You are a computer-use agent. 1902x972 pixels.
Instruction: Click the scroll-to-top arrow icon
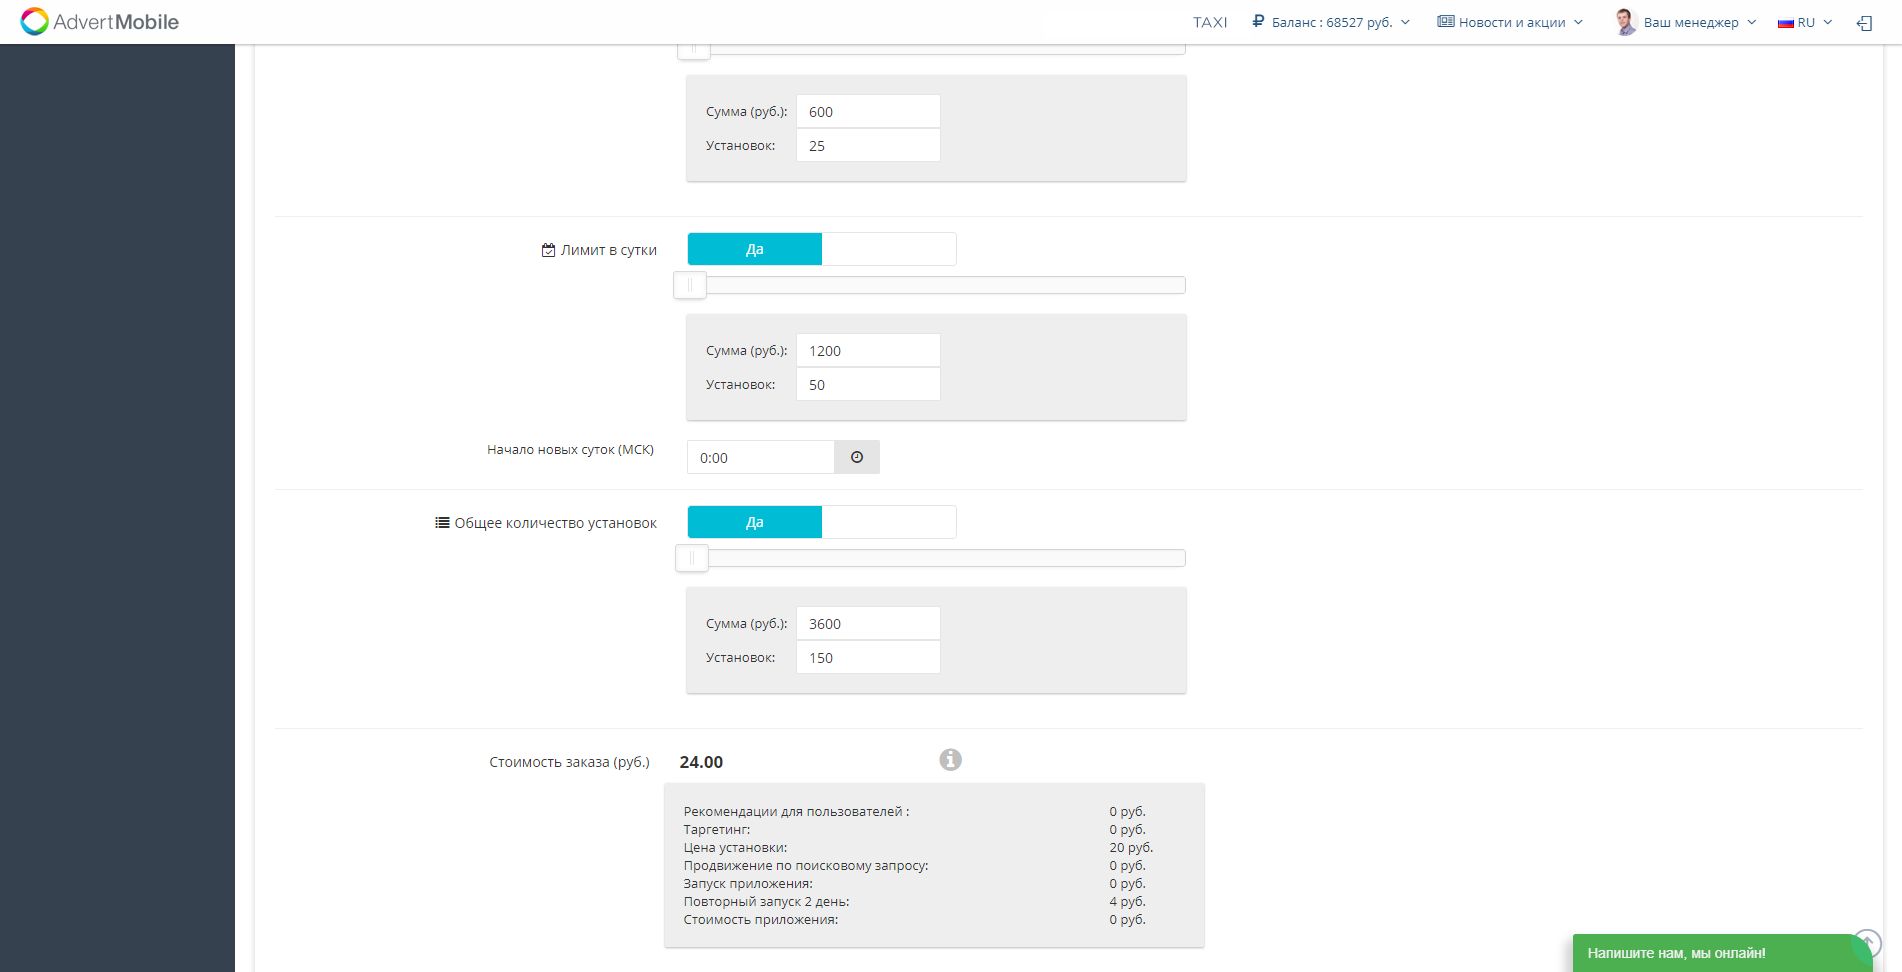[1866, 943]
